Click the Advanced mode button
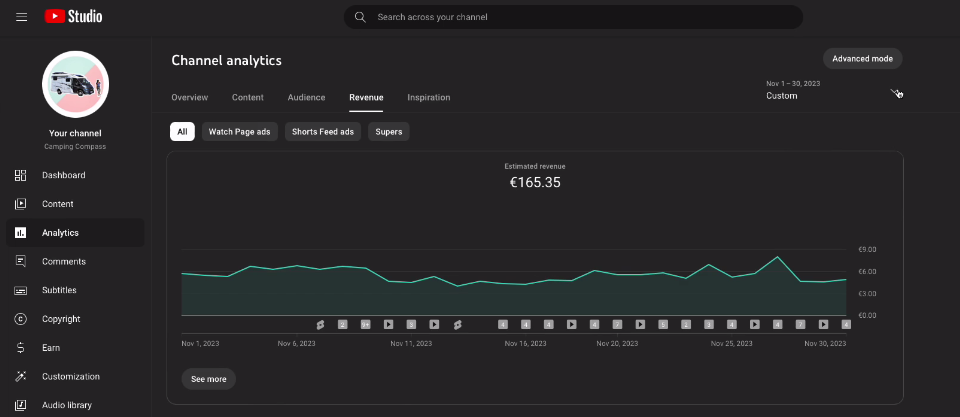960x417 pixels. (x=863, y=59)
